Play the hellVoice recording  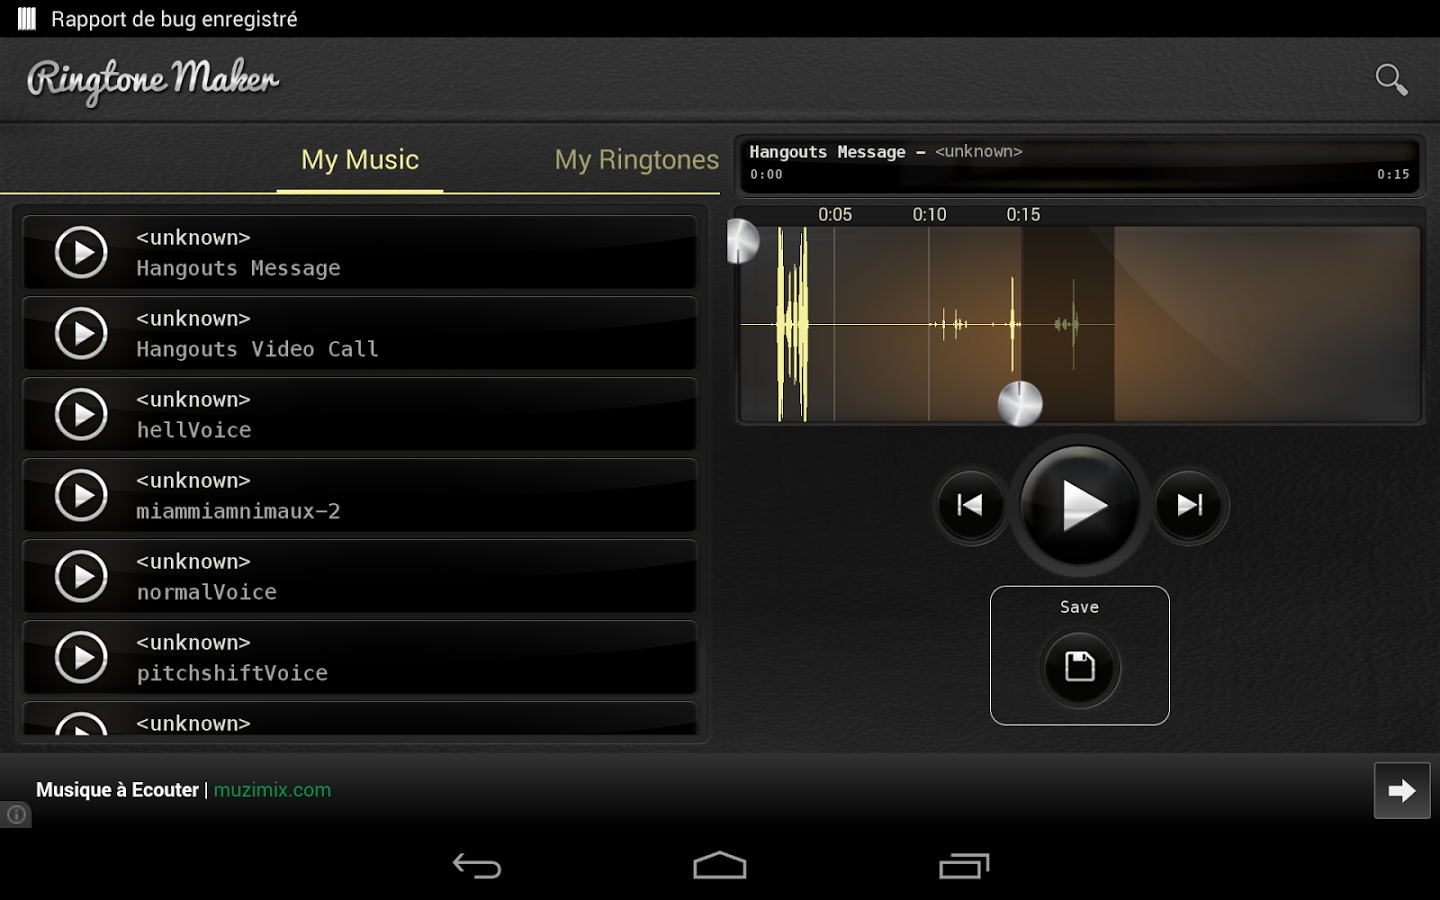tap(81, 414)
